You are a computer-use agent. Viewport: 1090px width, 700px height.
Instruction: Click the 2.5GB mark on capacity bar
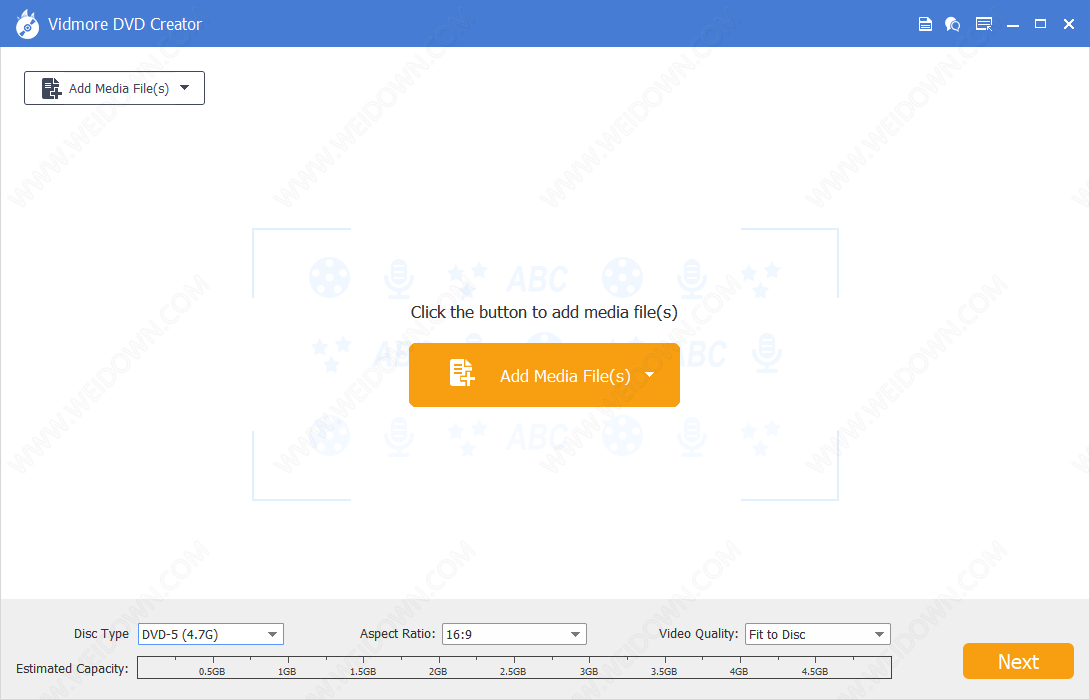pyautogui.click(x=513, y=671)
